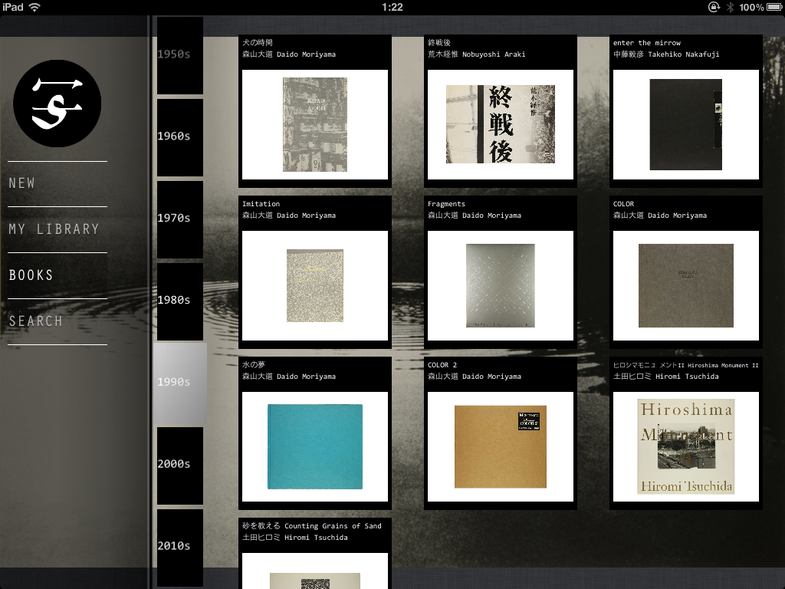Image resolution: width=785 pixels, height=589 pixels.
Task: Switch to the 1980s decade tab
Action: point(180,302)
